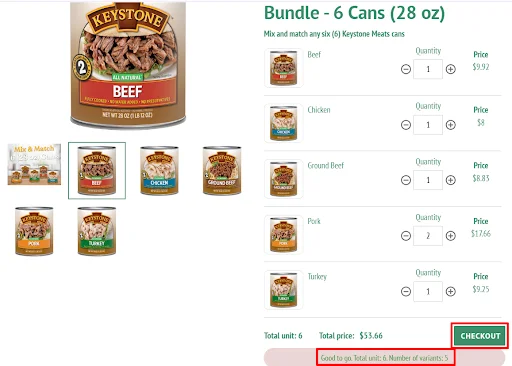This screenshot has width=512, height=366.
Task: Select the Ground Beef can gallery thumbnail
Action: tap(222, 170)
